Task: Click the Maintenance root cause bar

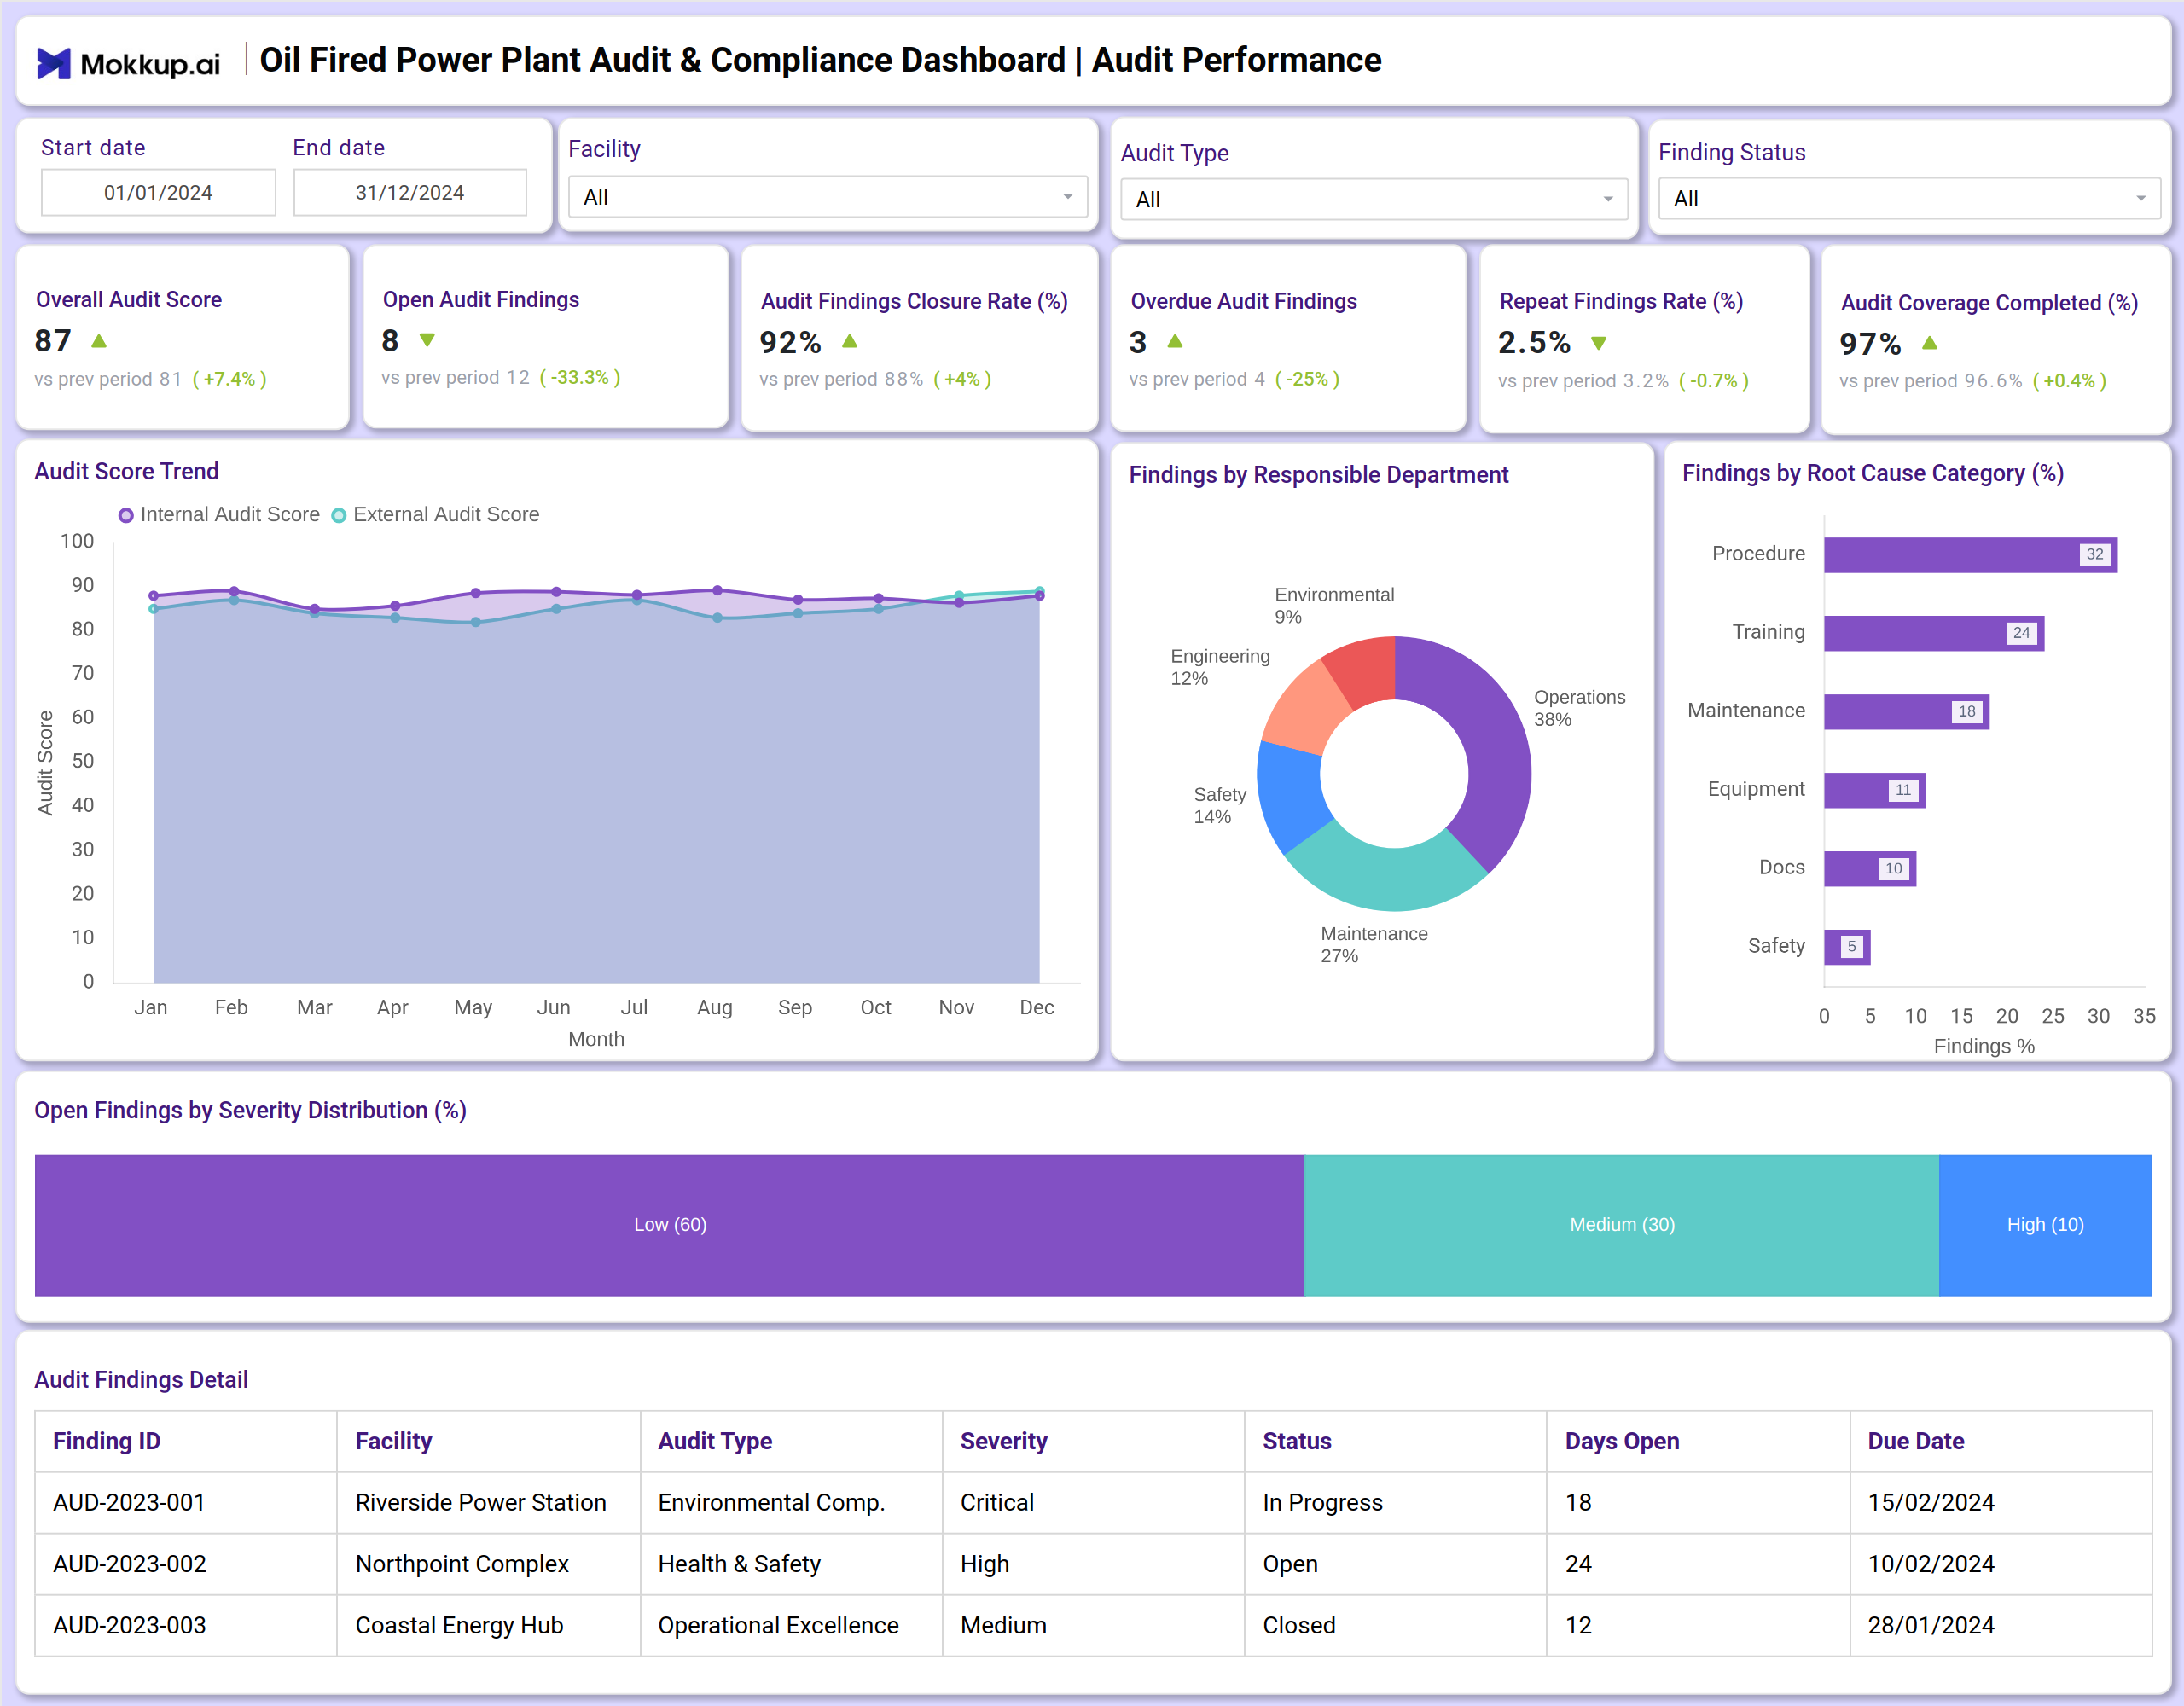Action: pyautogui.click(x=1906, y=712)
